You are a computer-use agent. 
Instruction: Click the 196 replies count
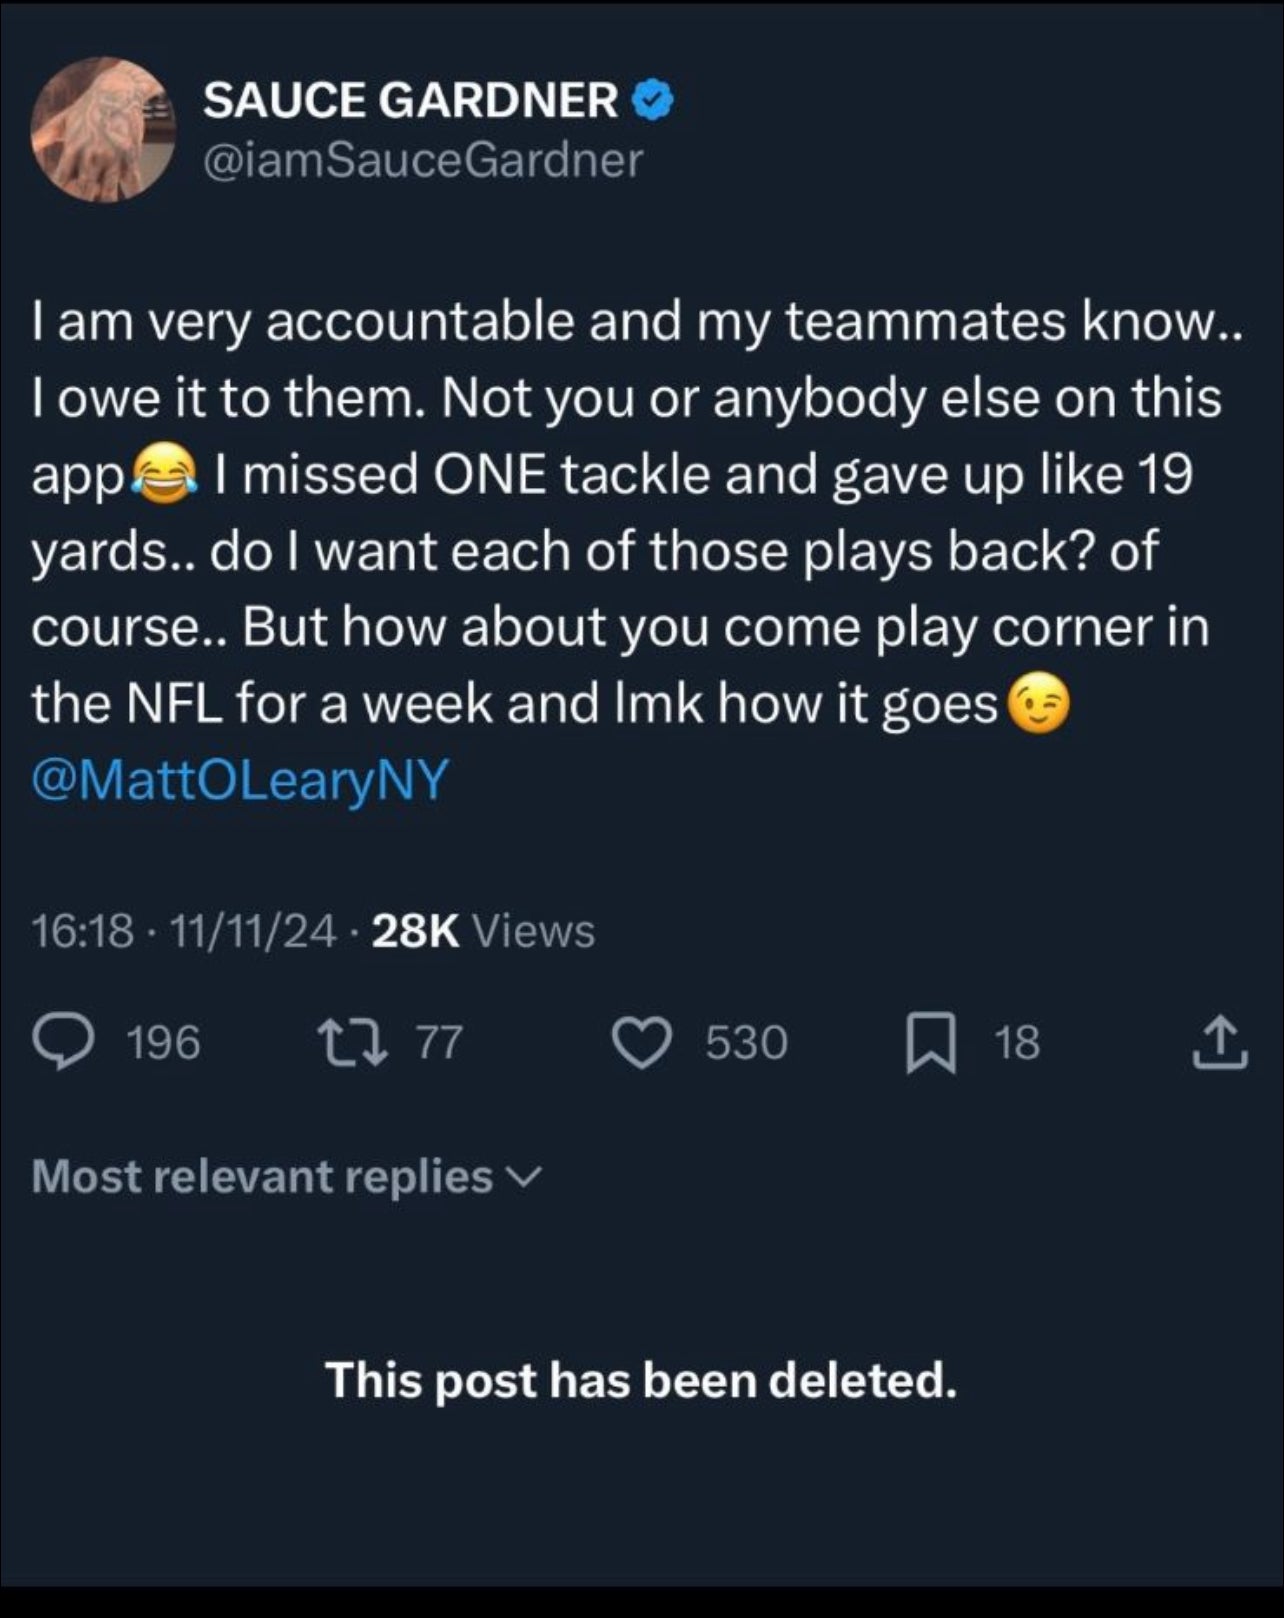[x=164, y=1042]
